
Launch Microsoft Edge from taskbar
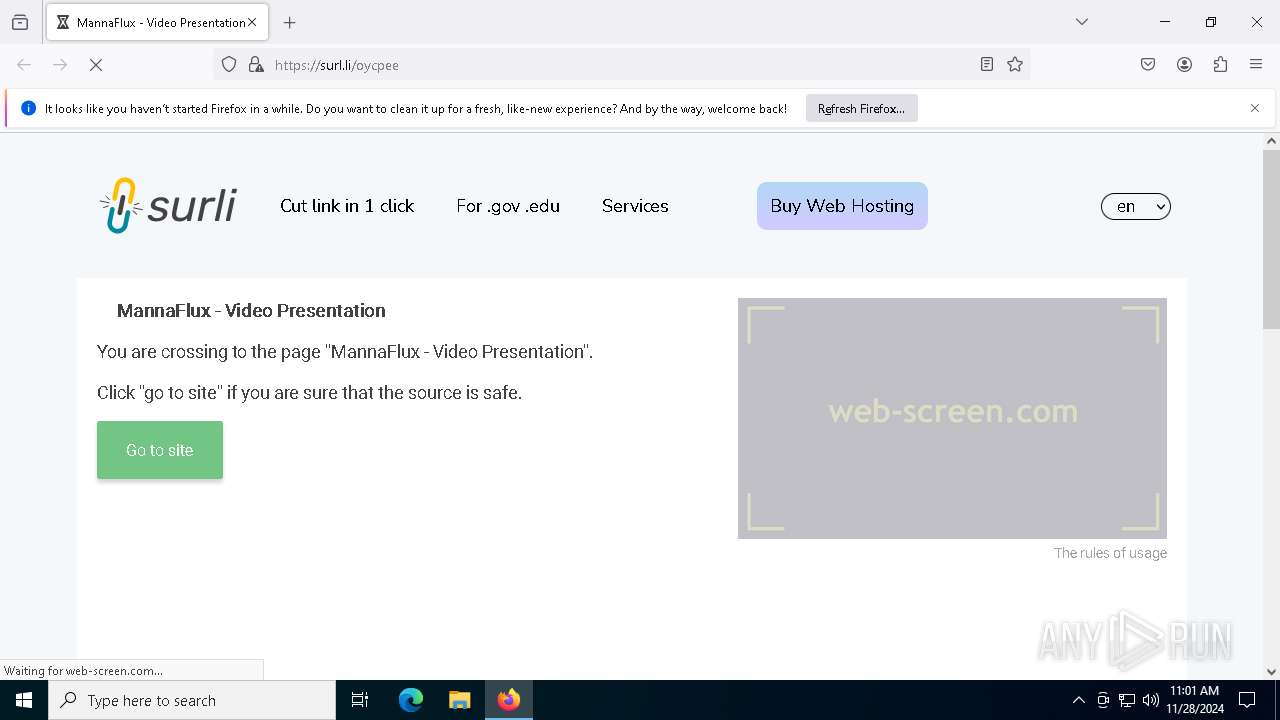[411, 700]
